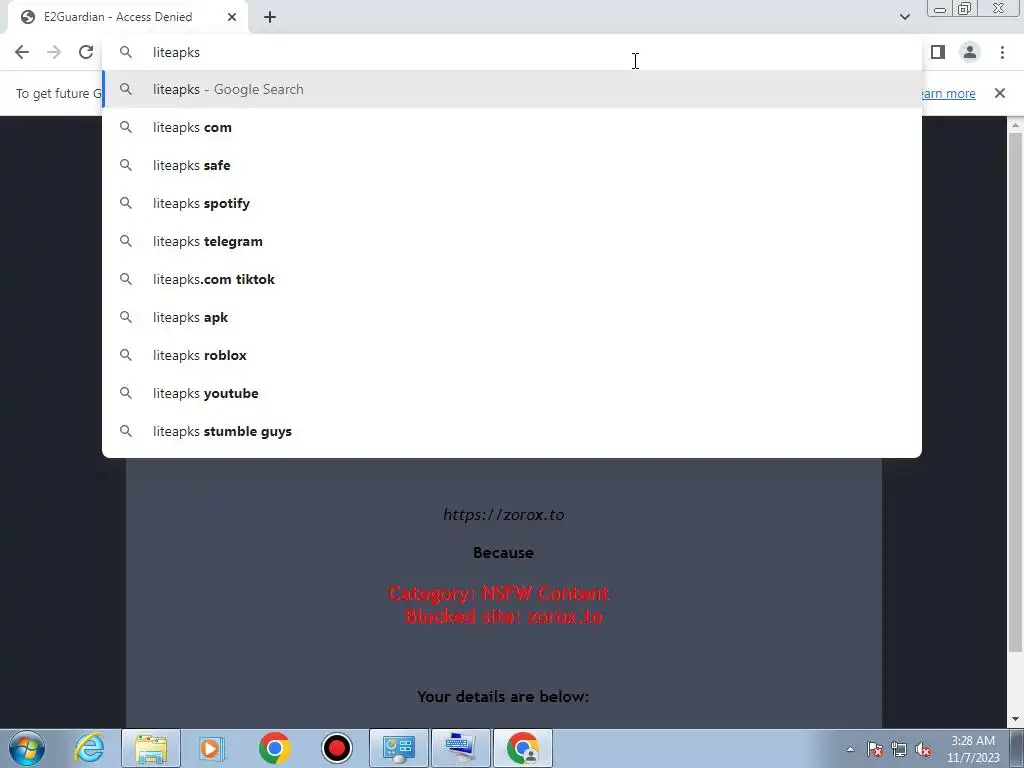The image size is (1024, 768).
Task: Show hidden tray icons arrow
Action: (850, 749)
